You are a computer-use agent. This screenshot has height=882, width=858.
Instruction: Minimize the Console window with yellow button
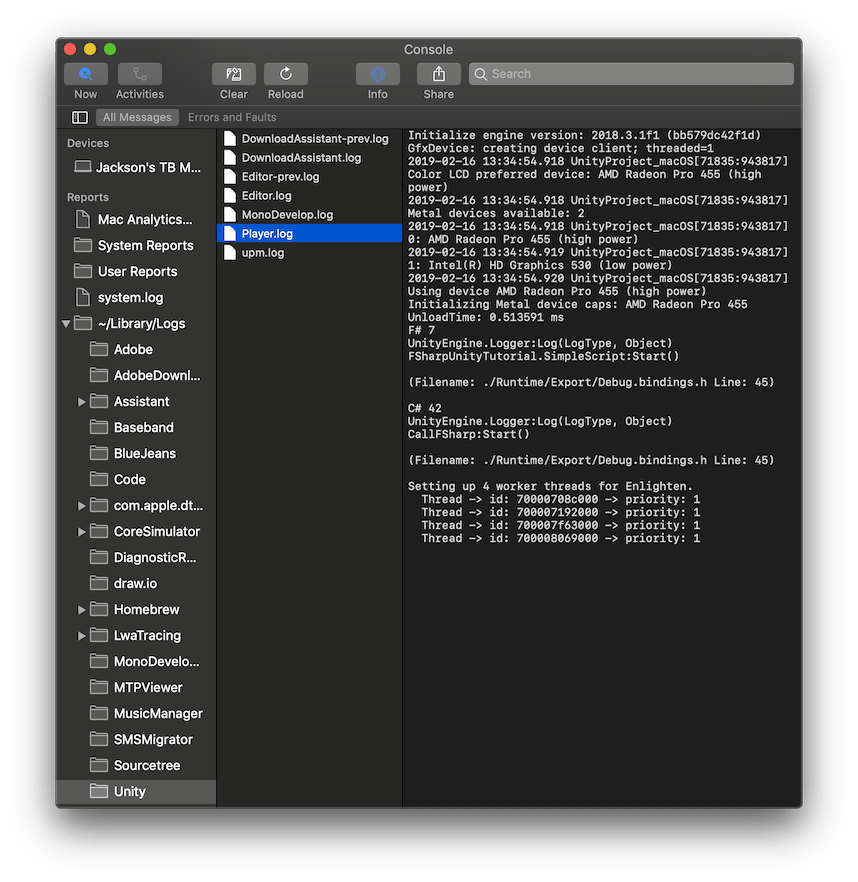click(90, 49)
